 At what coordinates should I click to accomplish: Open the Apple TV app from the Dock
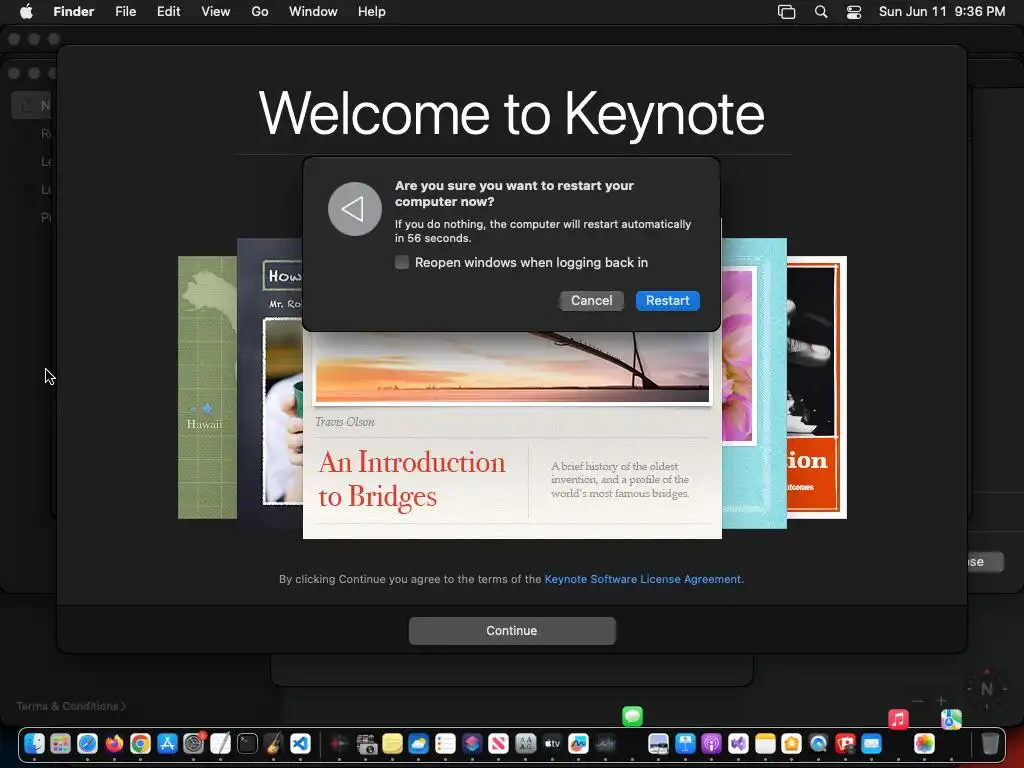[x=552, y=743]
